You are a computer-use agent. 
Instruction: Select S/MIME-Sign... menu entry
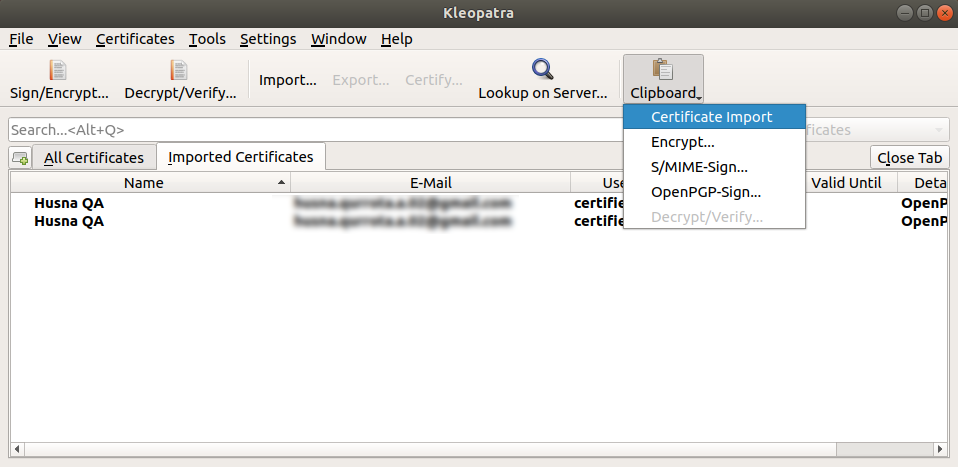tap(714, 167)
